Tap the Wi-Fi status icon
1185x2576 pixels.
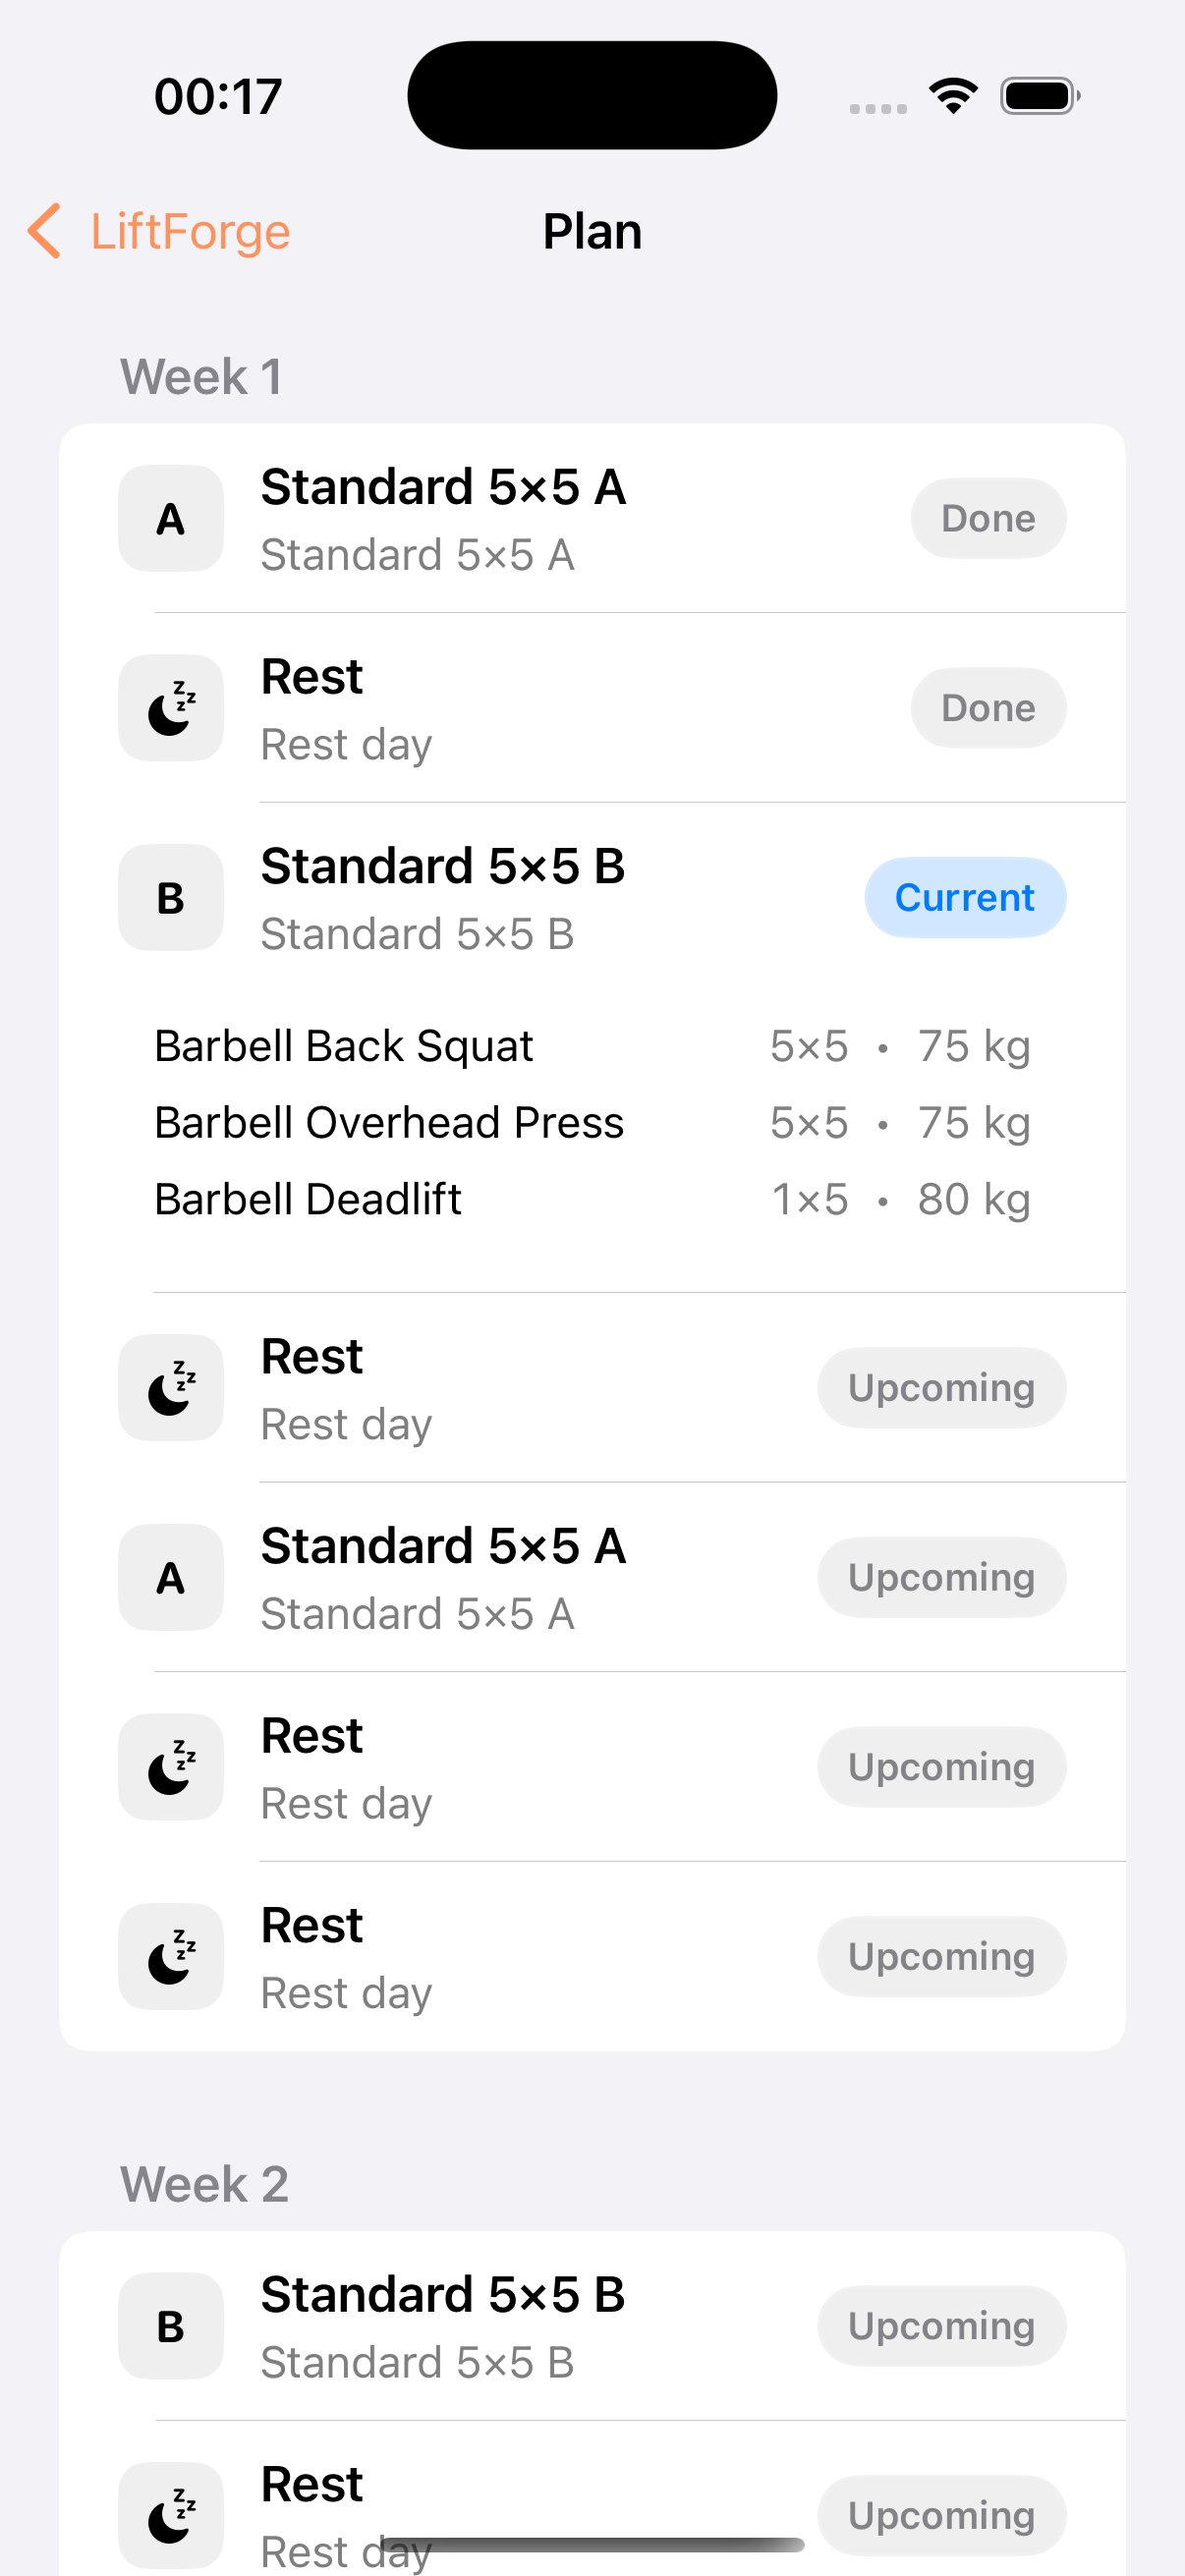[x=953, y=96]
